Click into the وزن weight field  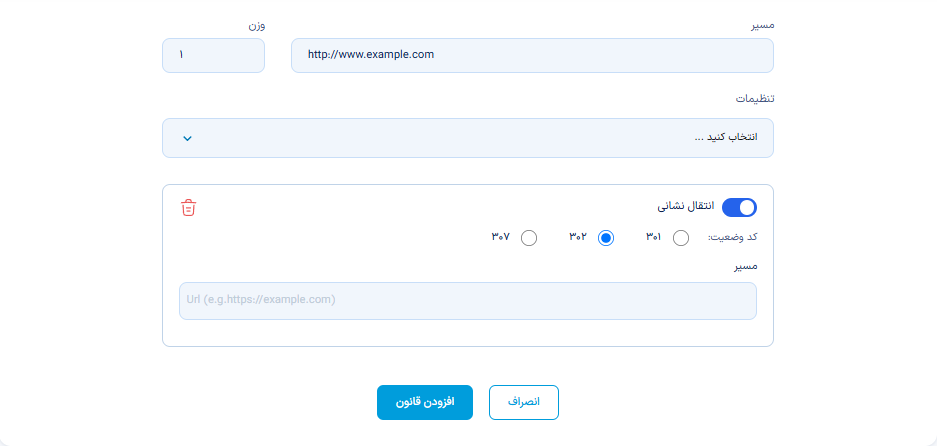pyautogui.click(x=213, y=56)
